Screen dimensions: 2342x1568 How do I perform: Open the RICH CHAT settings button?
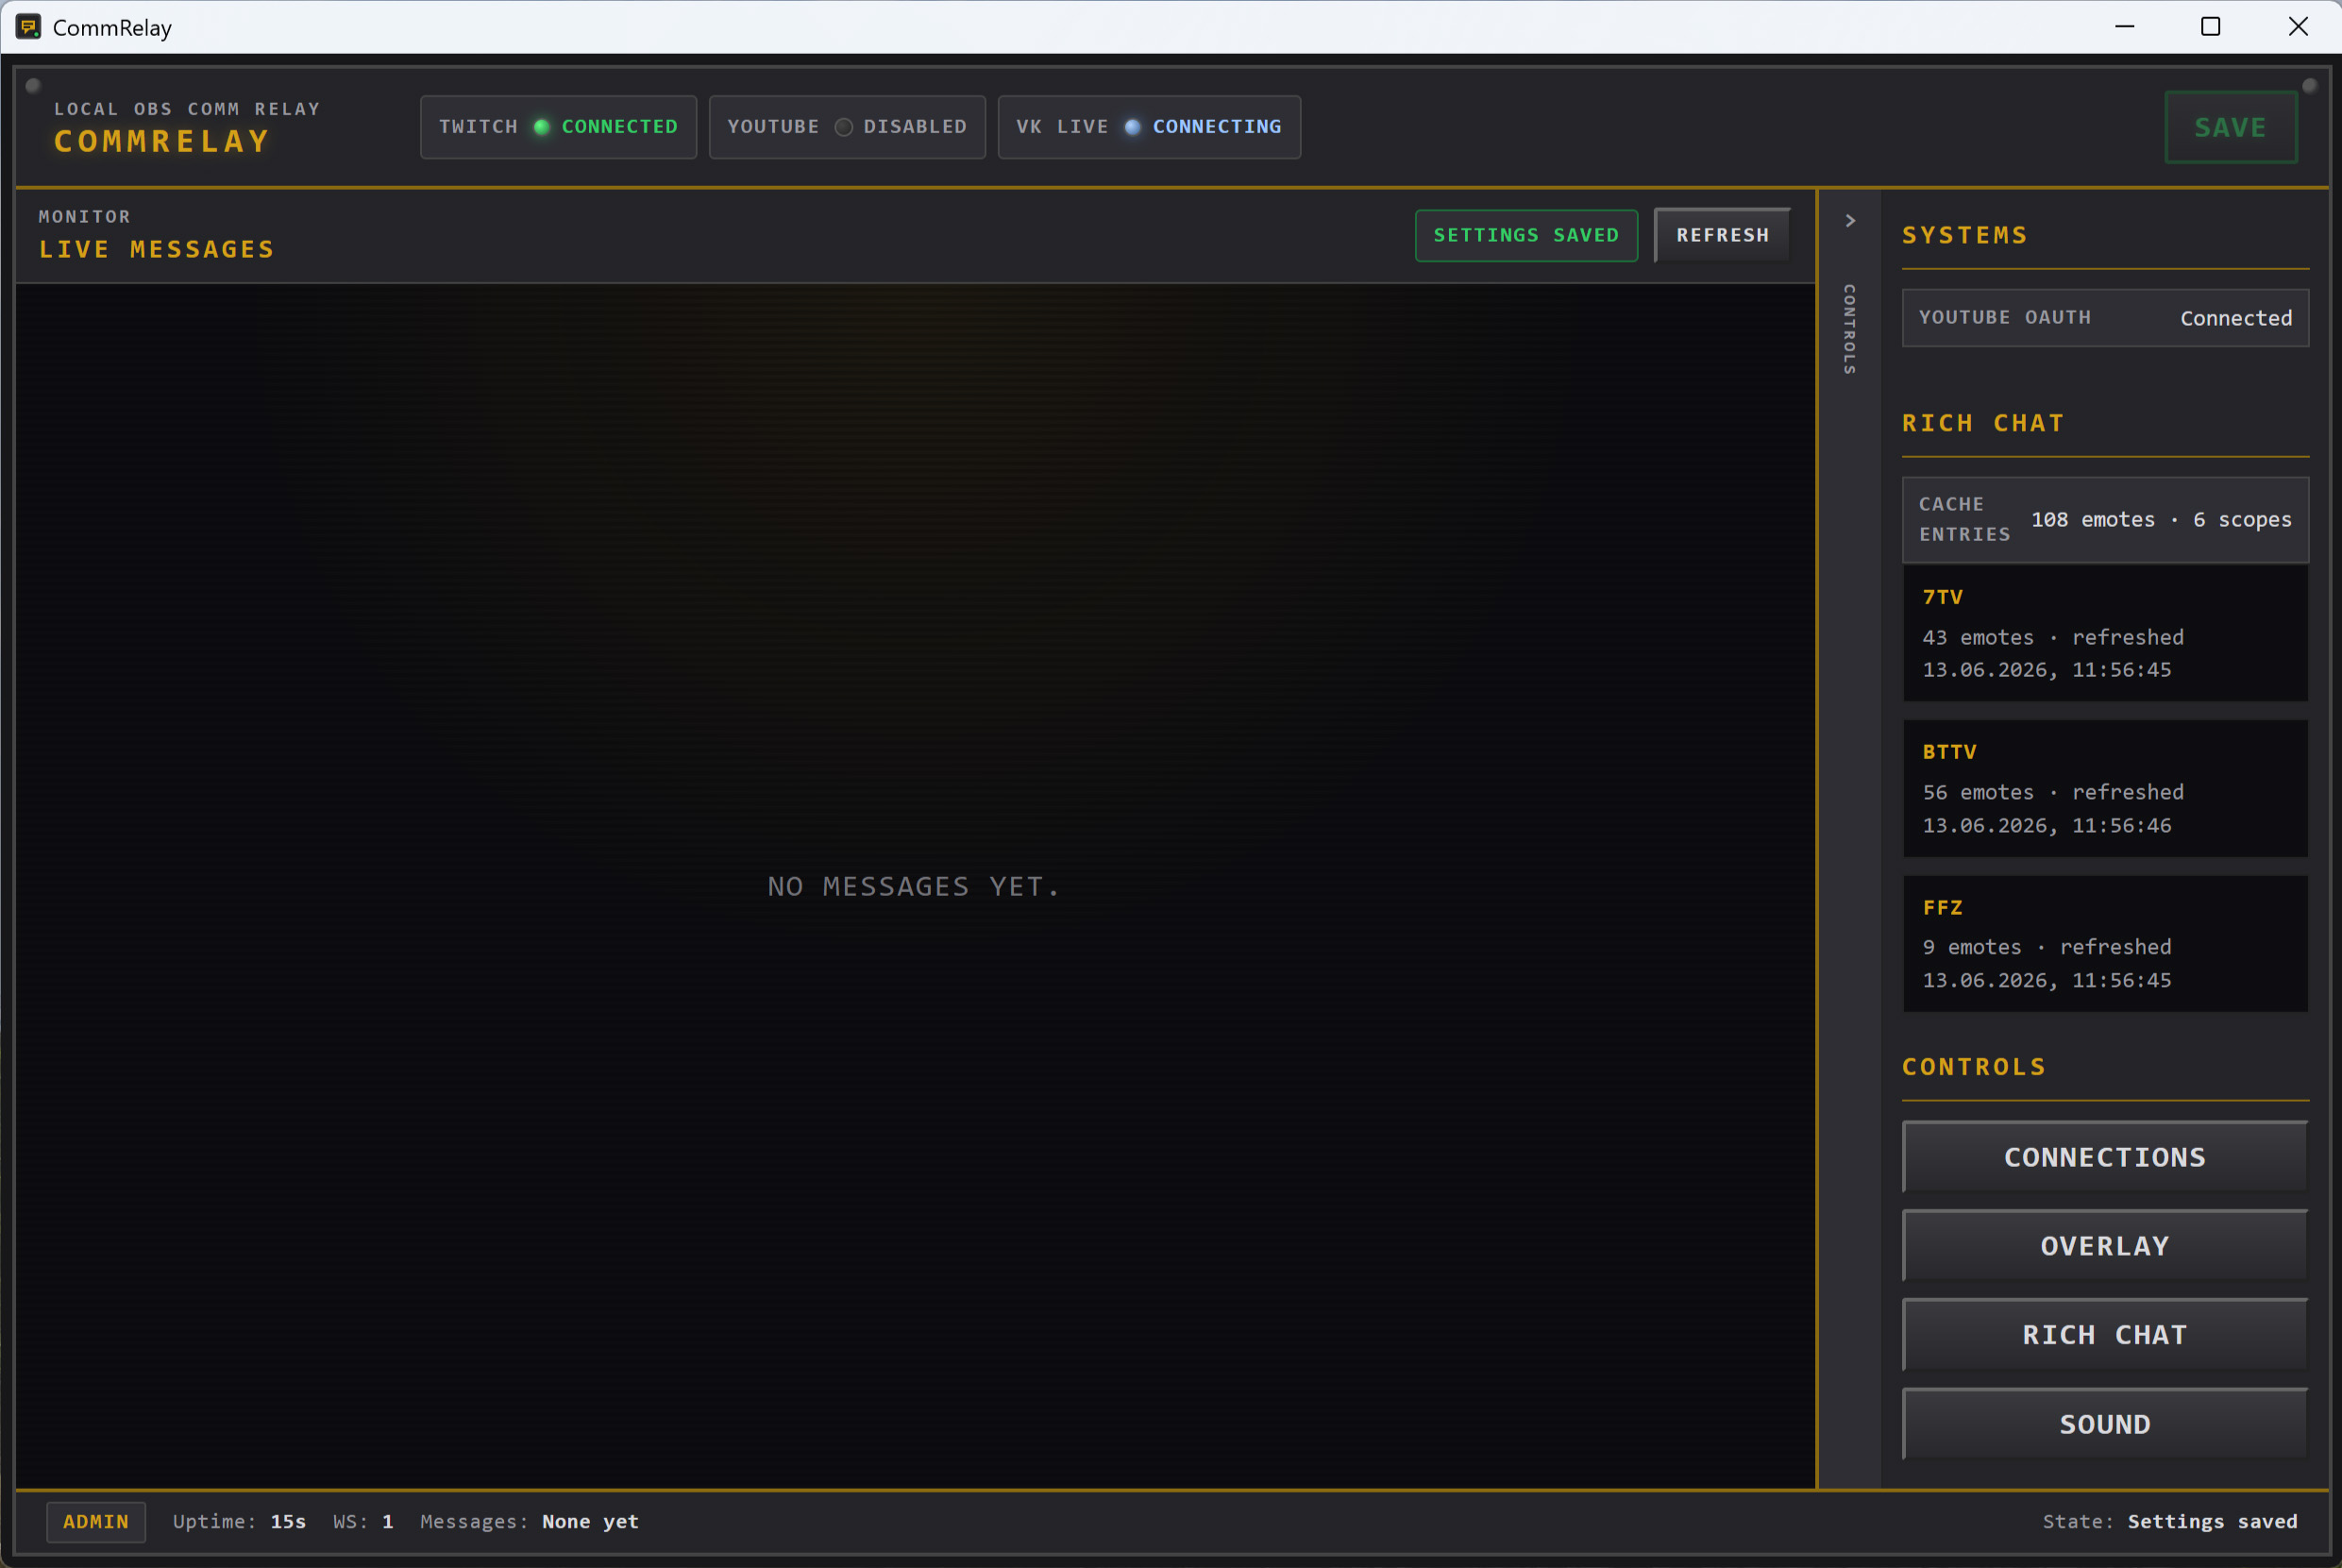point(2105,1335)
